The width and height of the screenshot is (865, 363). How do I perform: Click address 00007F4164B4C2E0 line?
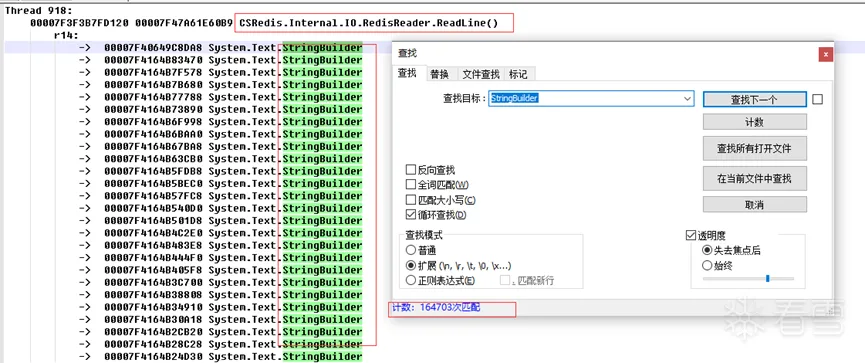point(220,233)
